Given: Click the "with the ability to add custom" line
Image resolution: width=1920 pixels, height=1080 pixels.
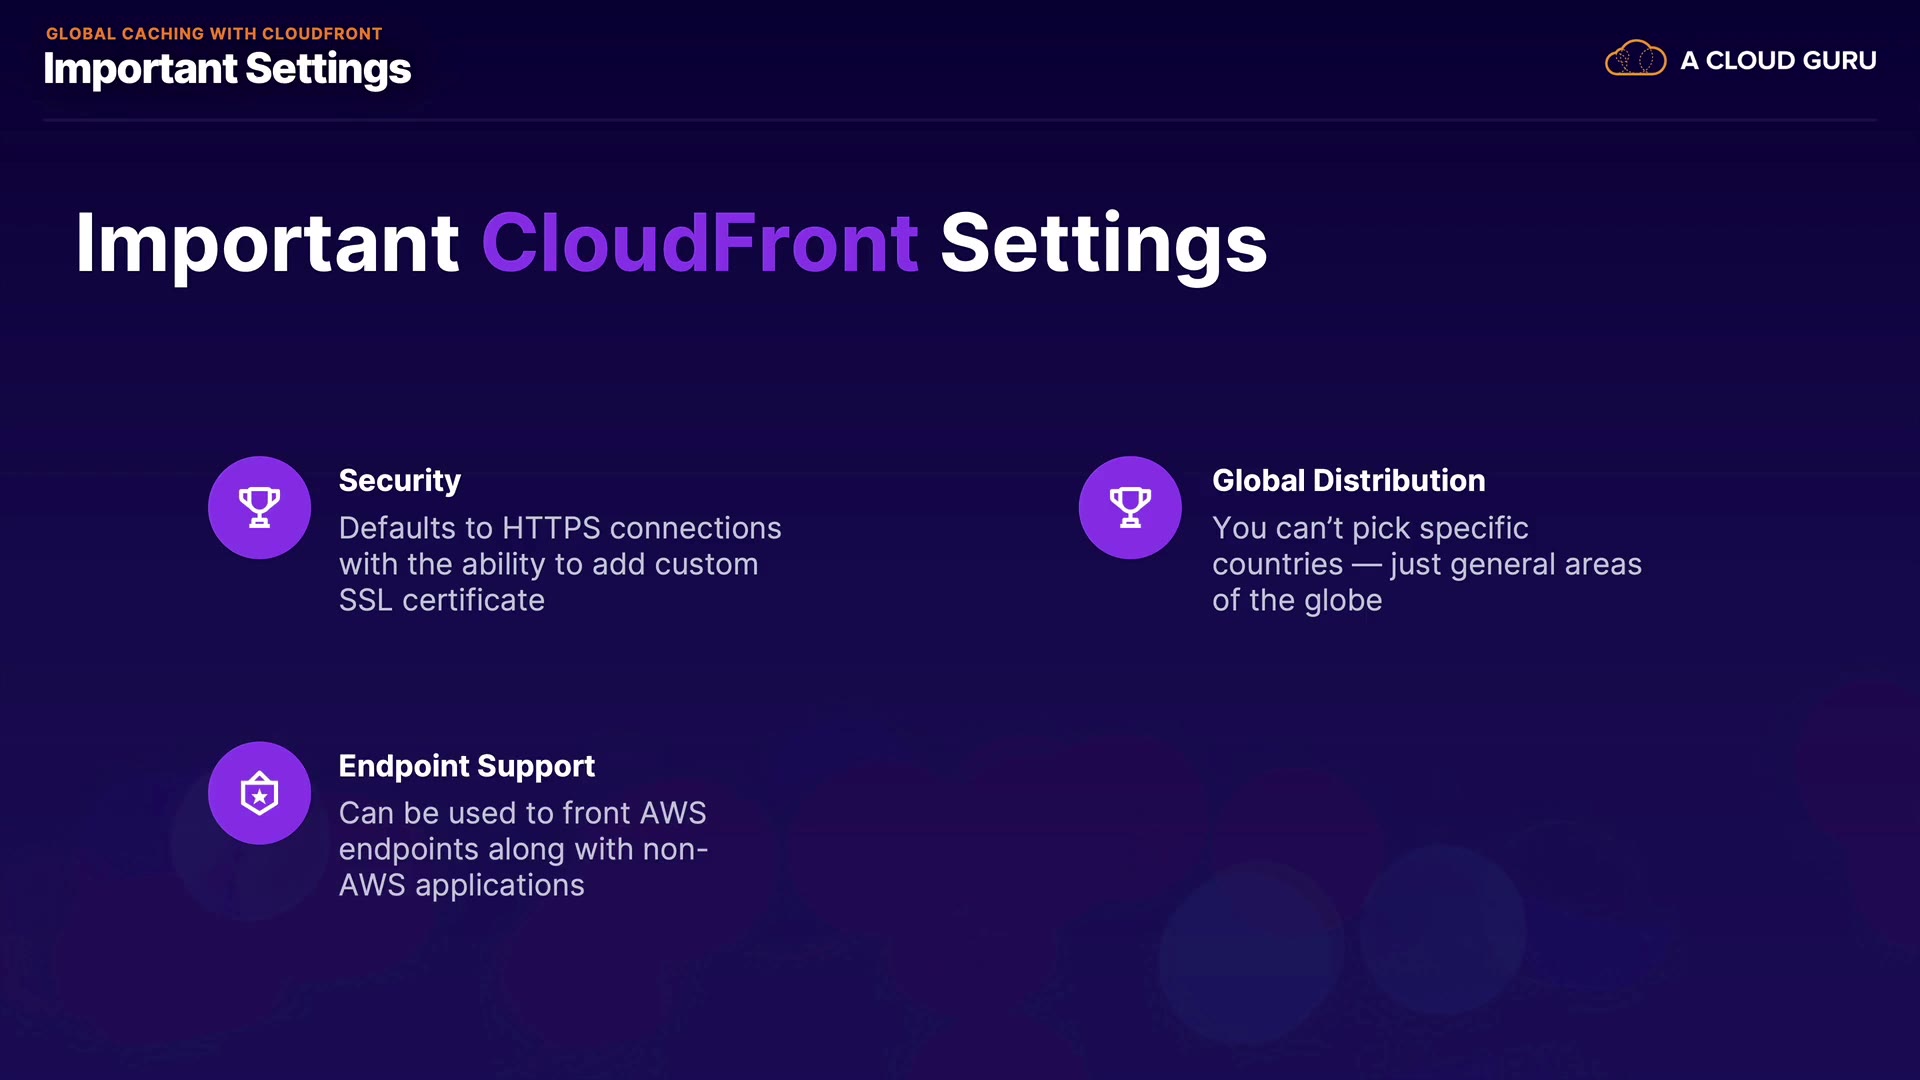Looking at the screenshot, I should pos(548,564).
